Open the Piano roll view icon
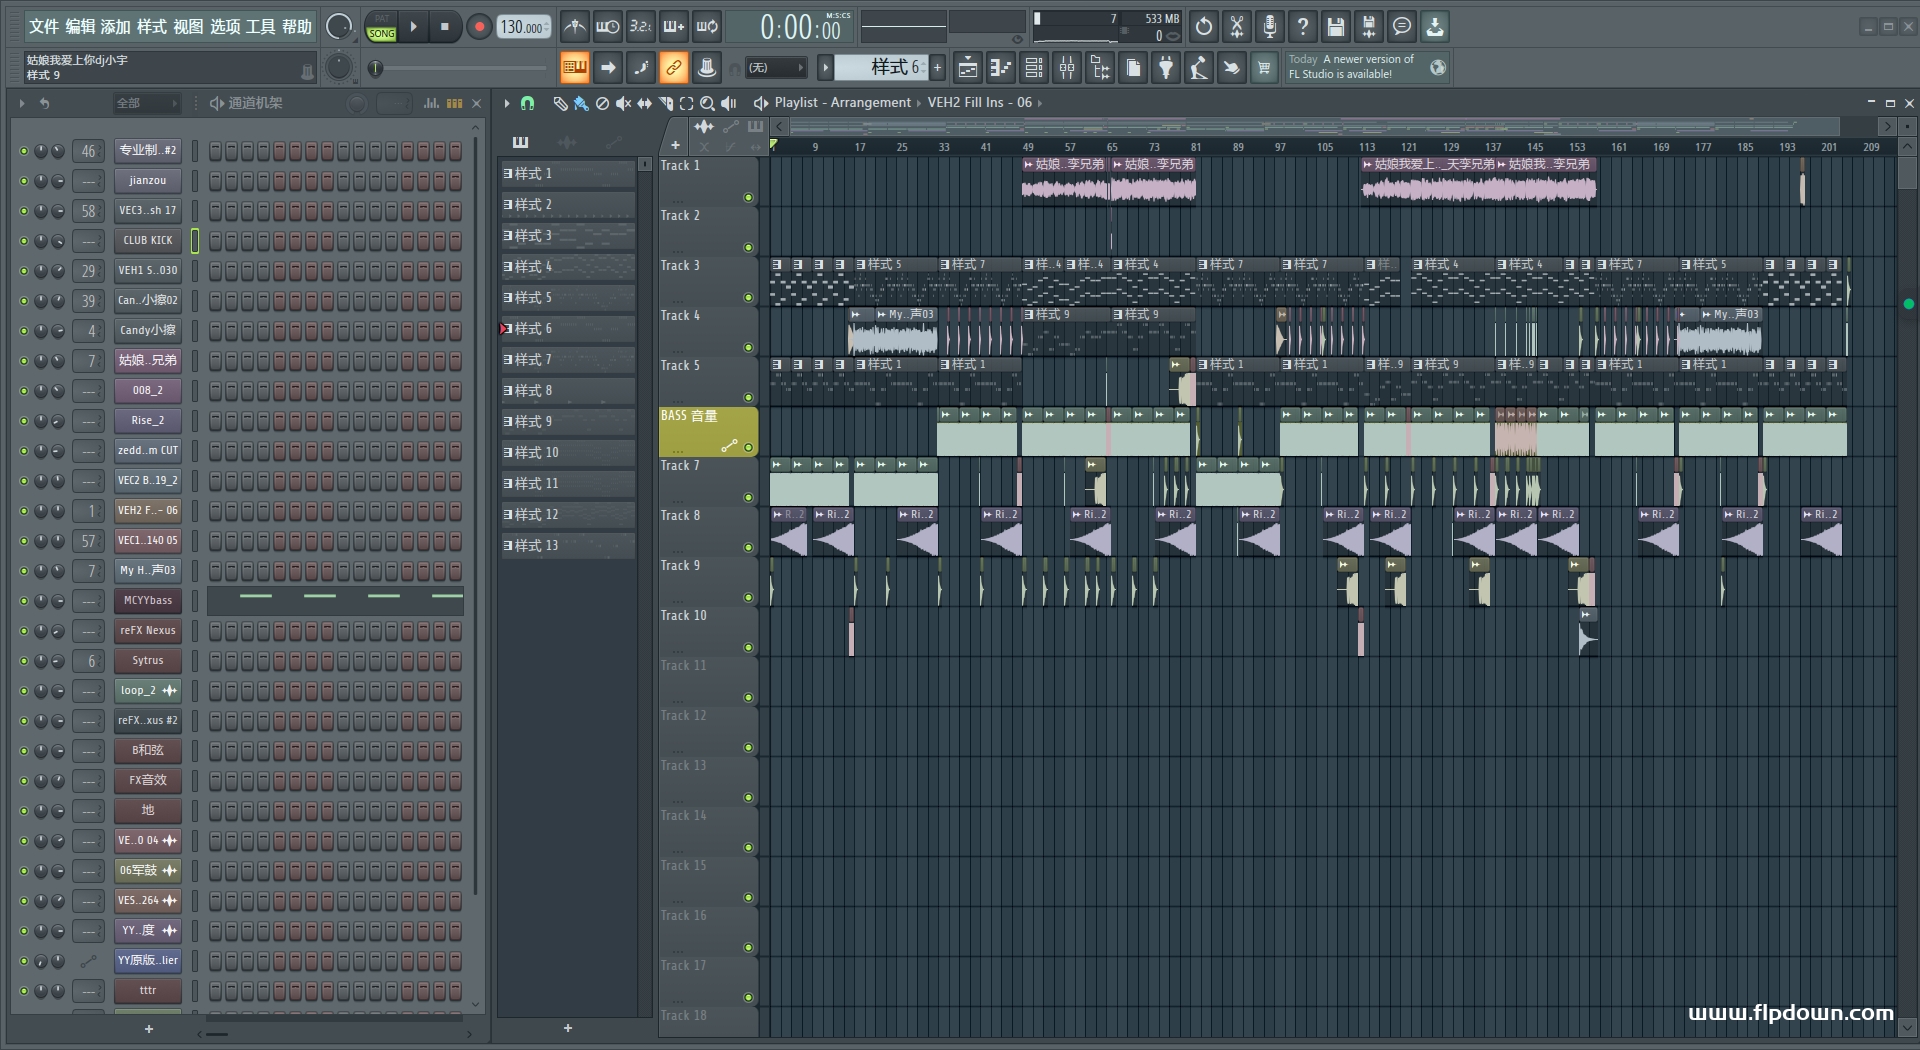Viewport: 1920px width, 1050px height. (1000, 68)
